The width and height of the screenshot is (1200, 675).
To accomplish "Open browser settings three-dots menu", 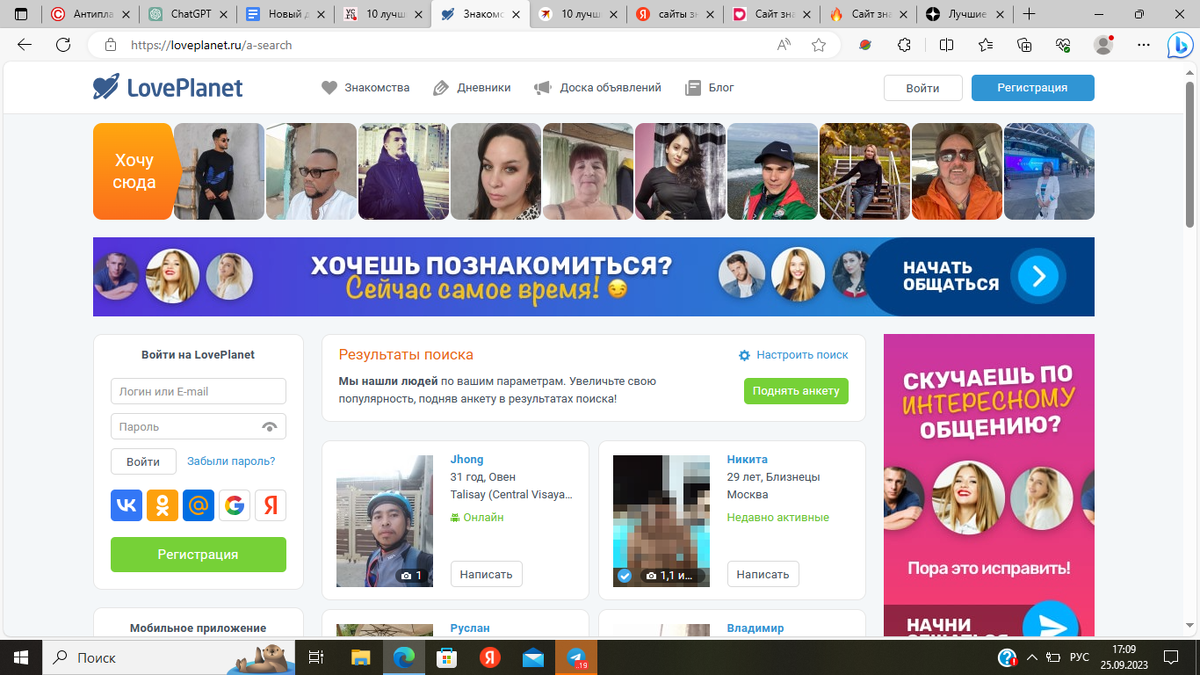I will coord(1141,45).
